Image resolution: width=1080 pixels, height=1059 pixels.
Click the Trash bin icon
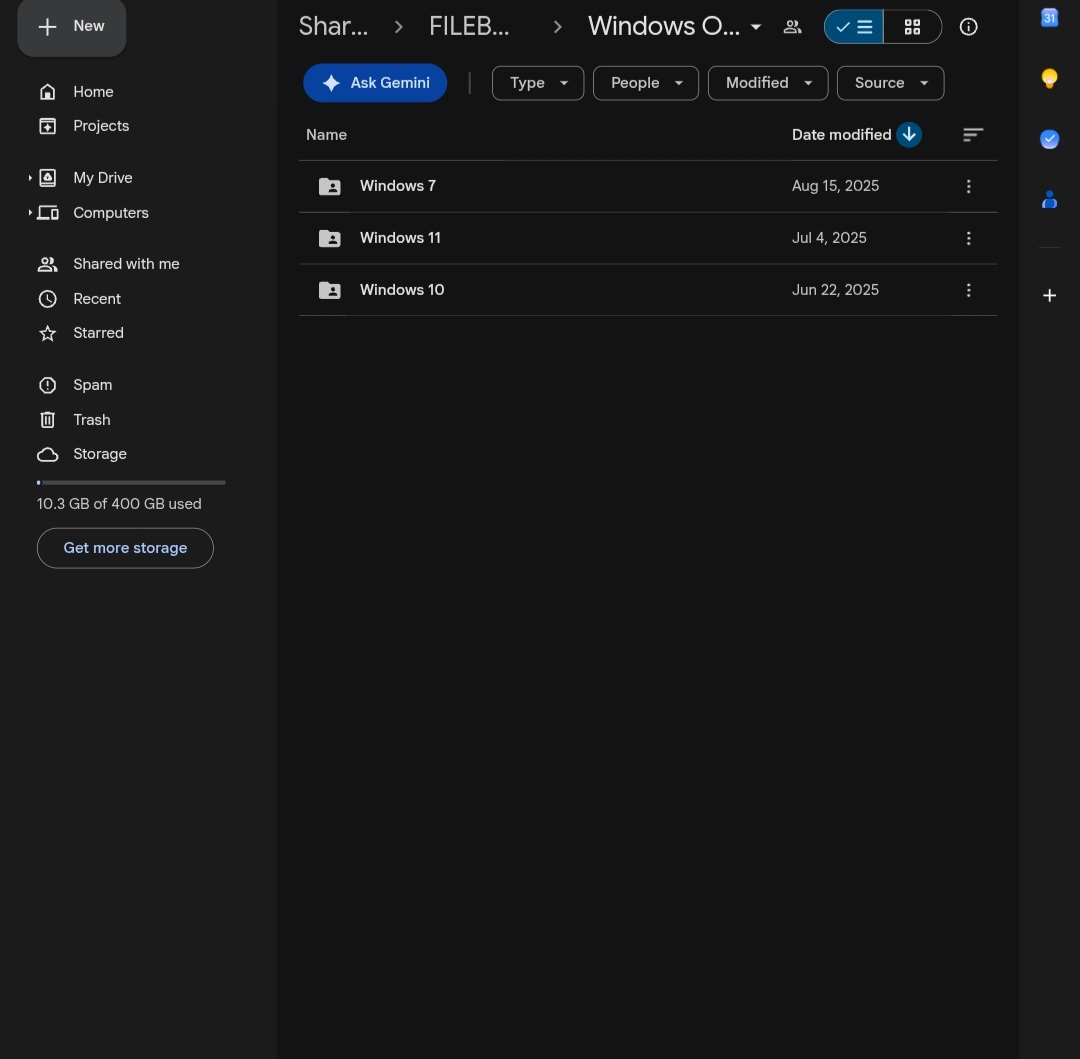(48, 420)
